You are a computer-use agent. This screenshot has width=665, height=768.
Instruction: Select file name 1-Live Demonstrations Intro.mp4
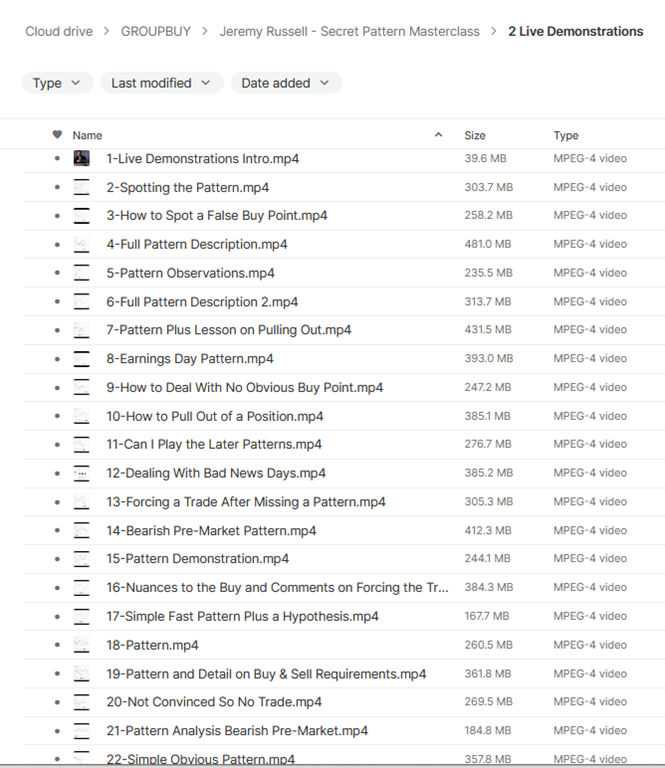tap(203, 159)
